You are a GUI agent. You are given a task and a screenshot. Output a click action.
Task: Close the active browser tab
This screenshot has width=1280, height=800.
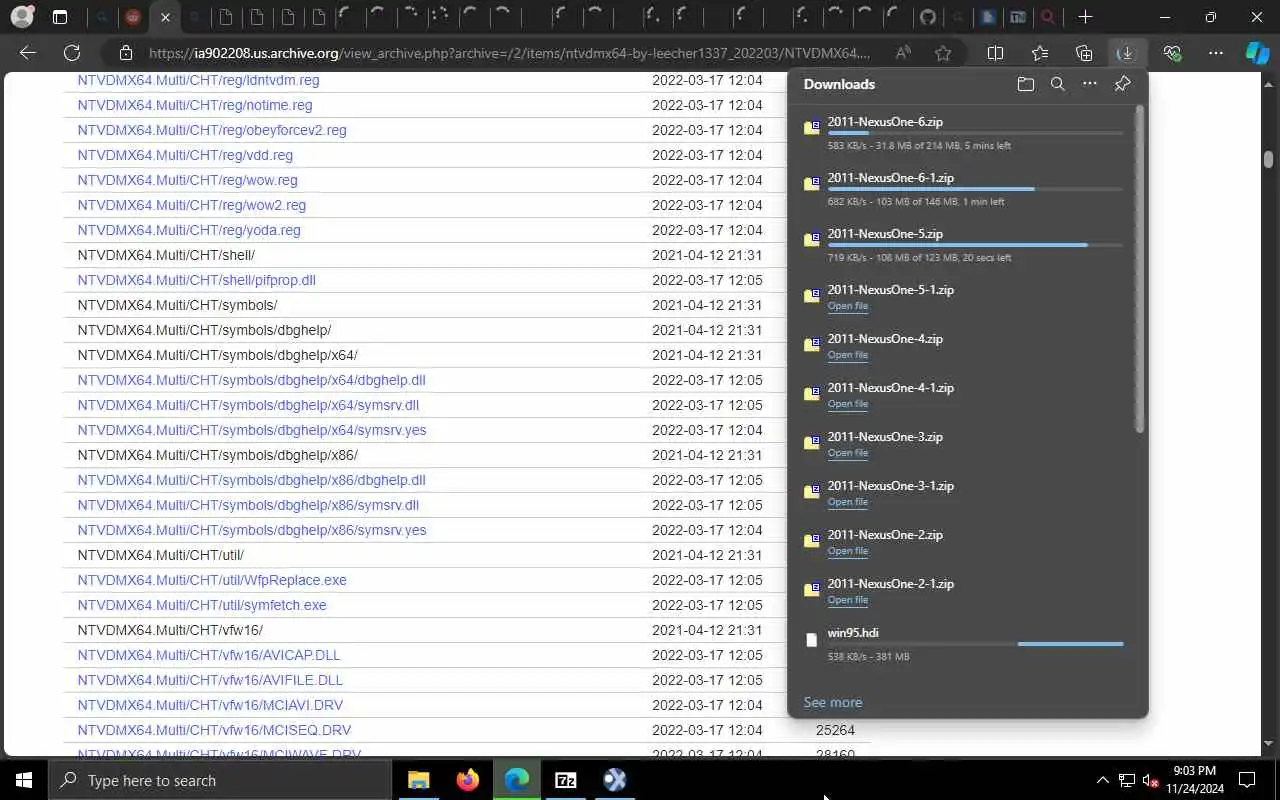pyautogui.click(x=165, y=17)
